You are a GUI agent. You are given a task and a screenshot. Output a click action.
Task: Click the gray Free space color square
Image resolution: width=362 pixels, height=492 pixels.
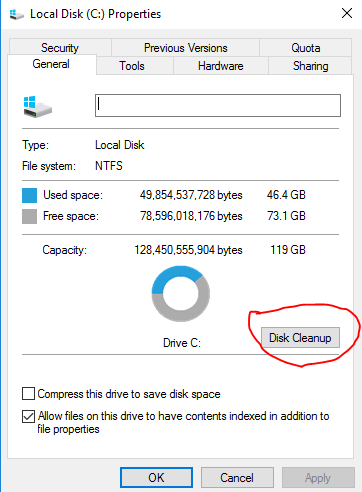pos(29,216)
